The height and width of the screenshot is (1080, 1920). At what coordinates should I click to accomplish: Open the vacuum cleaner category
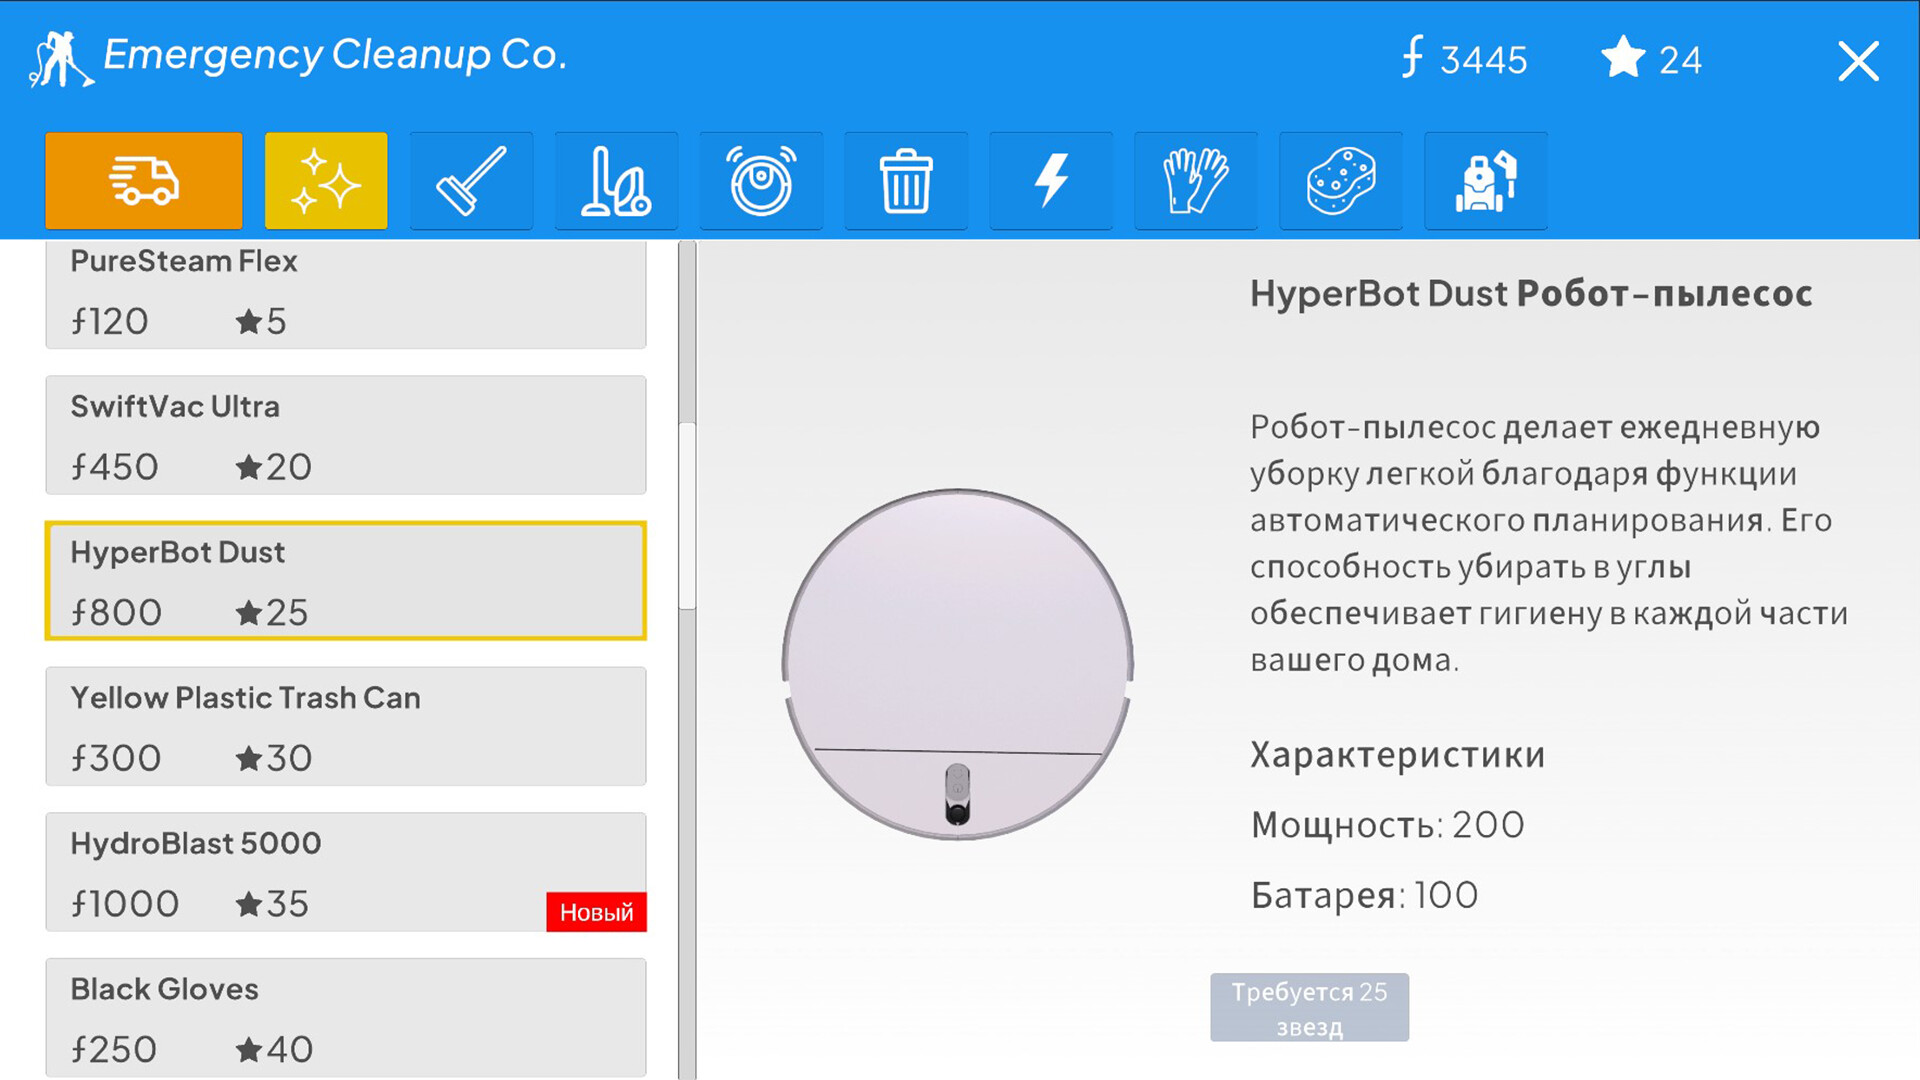pyautogui.click(x=616, y=181)
